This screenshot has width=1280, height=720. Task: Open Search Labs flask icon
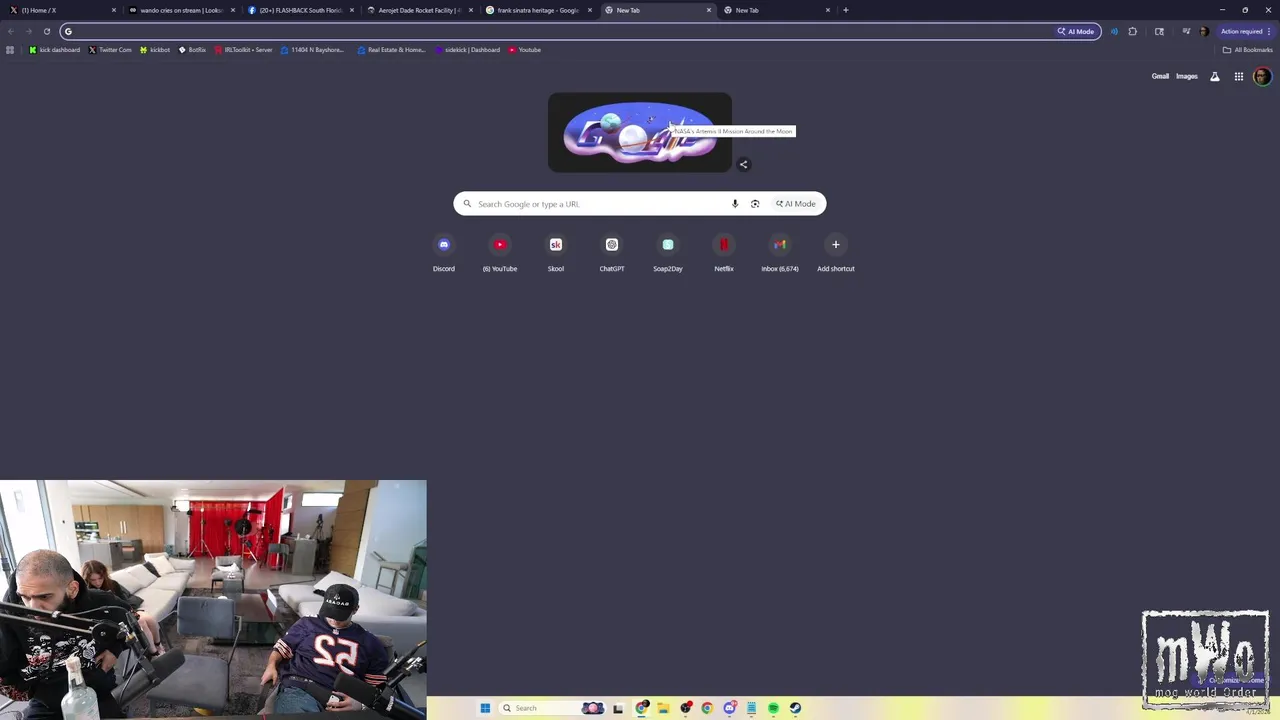tap(1215, 76)
